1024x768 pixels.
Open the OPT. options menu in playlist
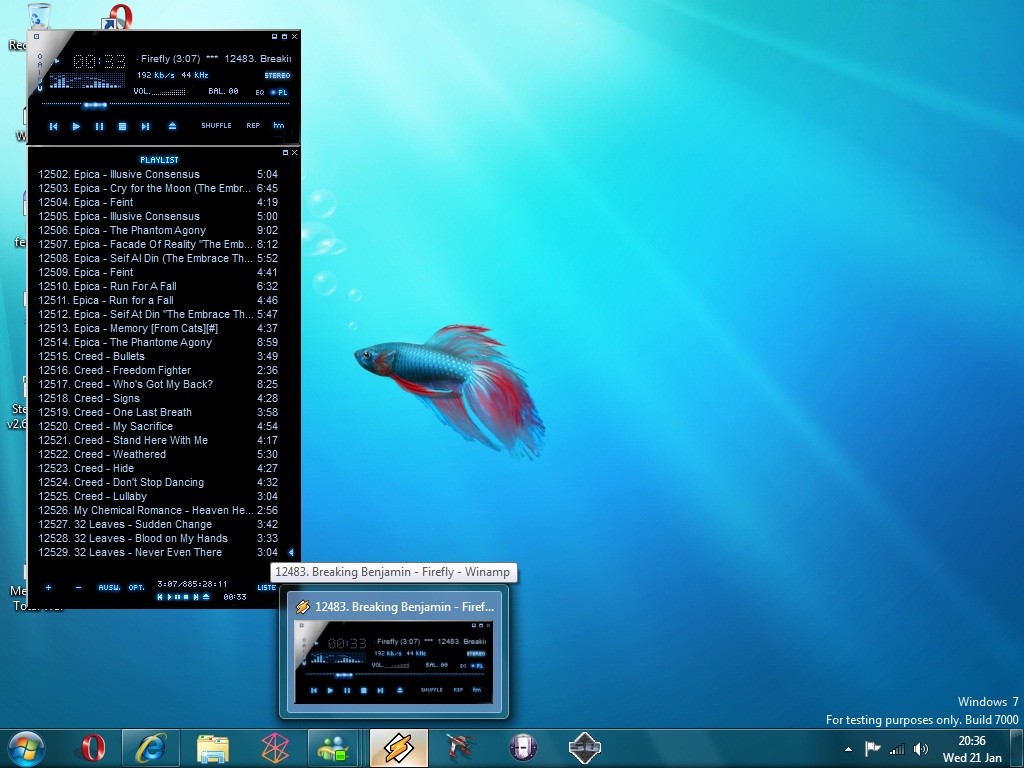pos(136,587)
